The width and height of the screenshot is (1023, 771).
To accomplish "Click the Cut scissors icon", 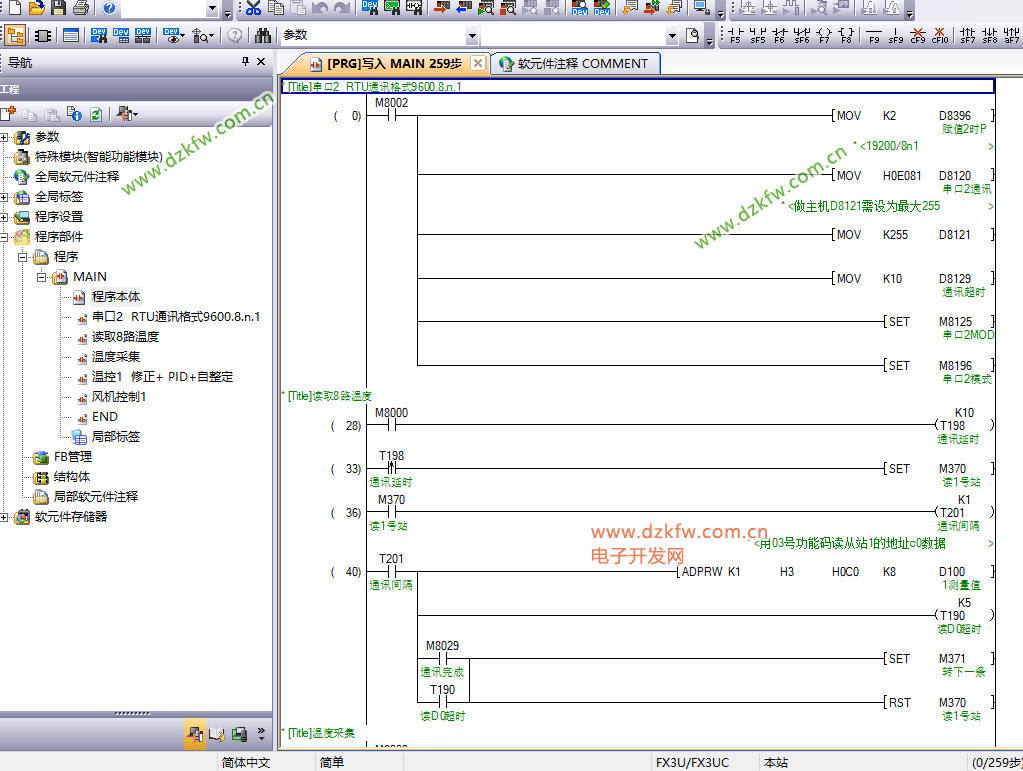I will 253,8.
